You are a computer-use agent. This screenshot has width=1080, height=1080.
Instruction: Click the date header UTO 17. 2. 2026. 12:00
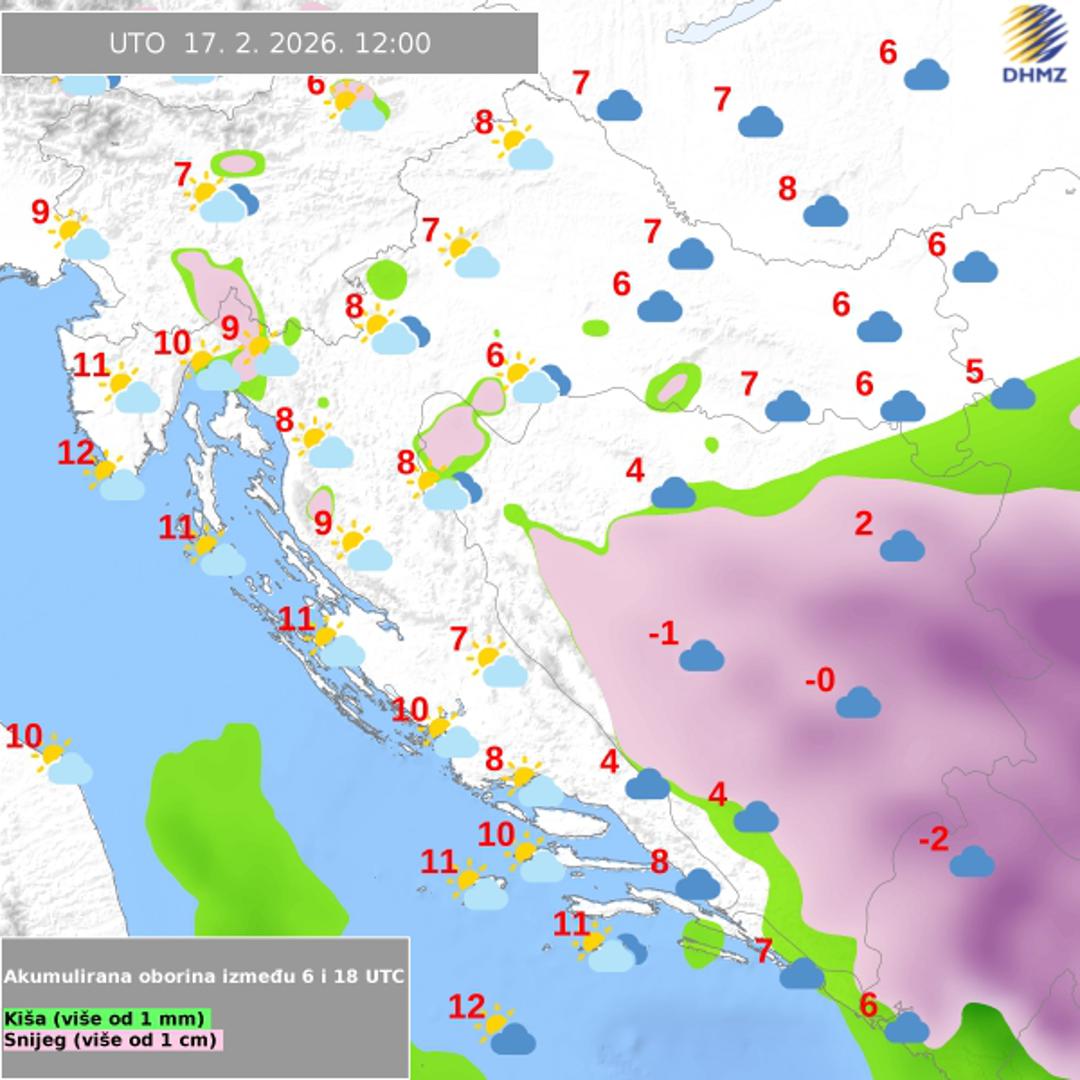tap(269, 43)
